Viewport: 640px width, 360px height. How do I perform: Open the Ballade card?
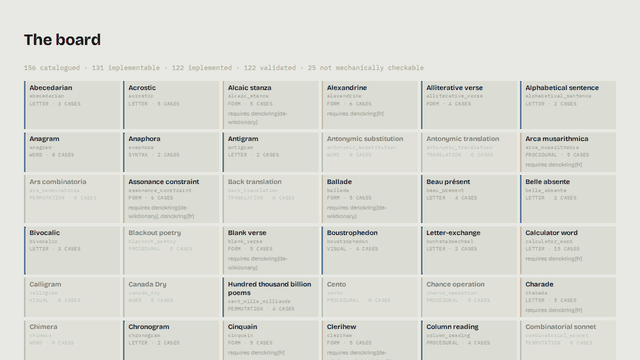click(x=370, y=199)
